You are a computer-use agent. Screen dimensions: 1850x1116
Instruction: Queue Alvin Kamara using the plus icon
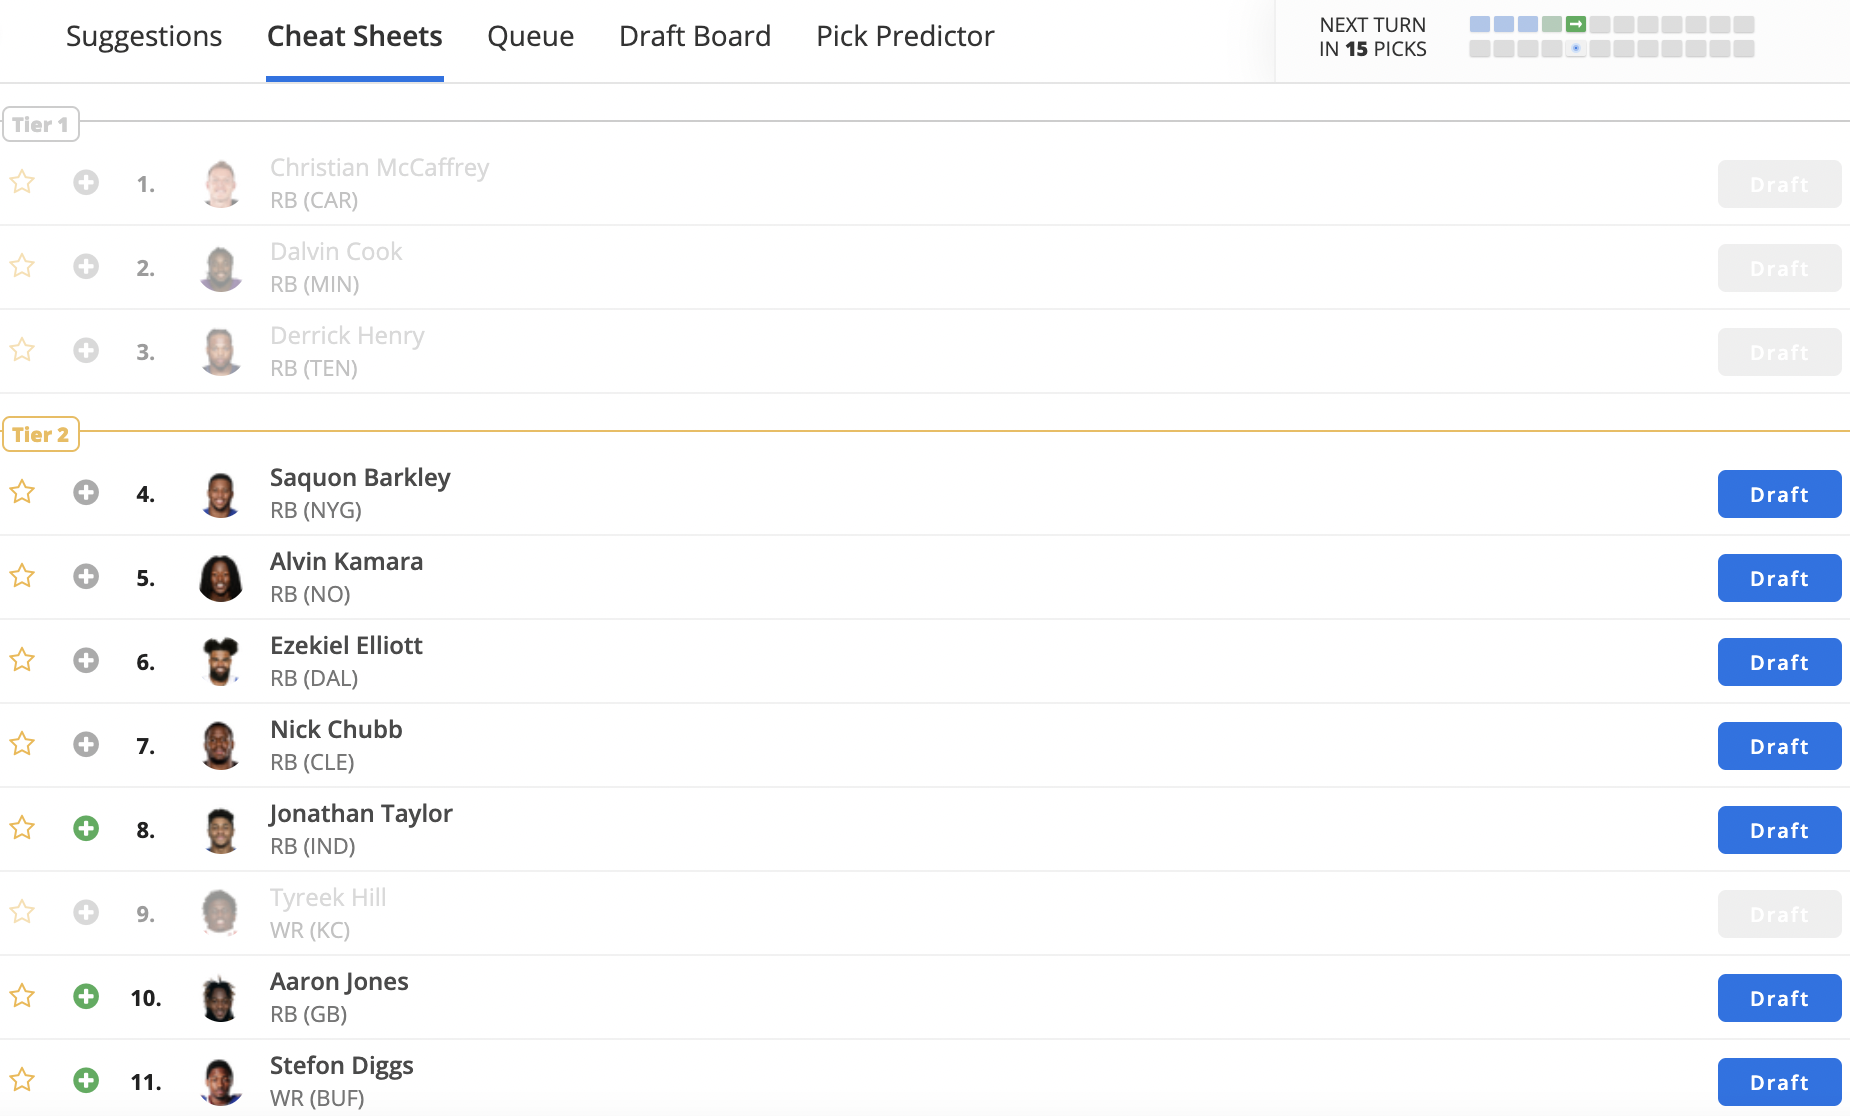(86, 576)
